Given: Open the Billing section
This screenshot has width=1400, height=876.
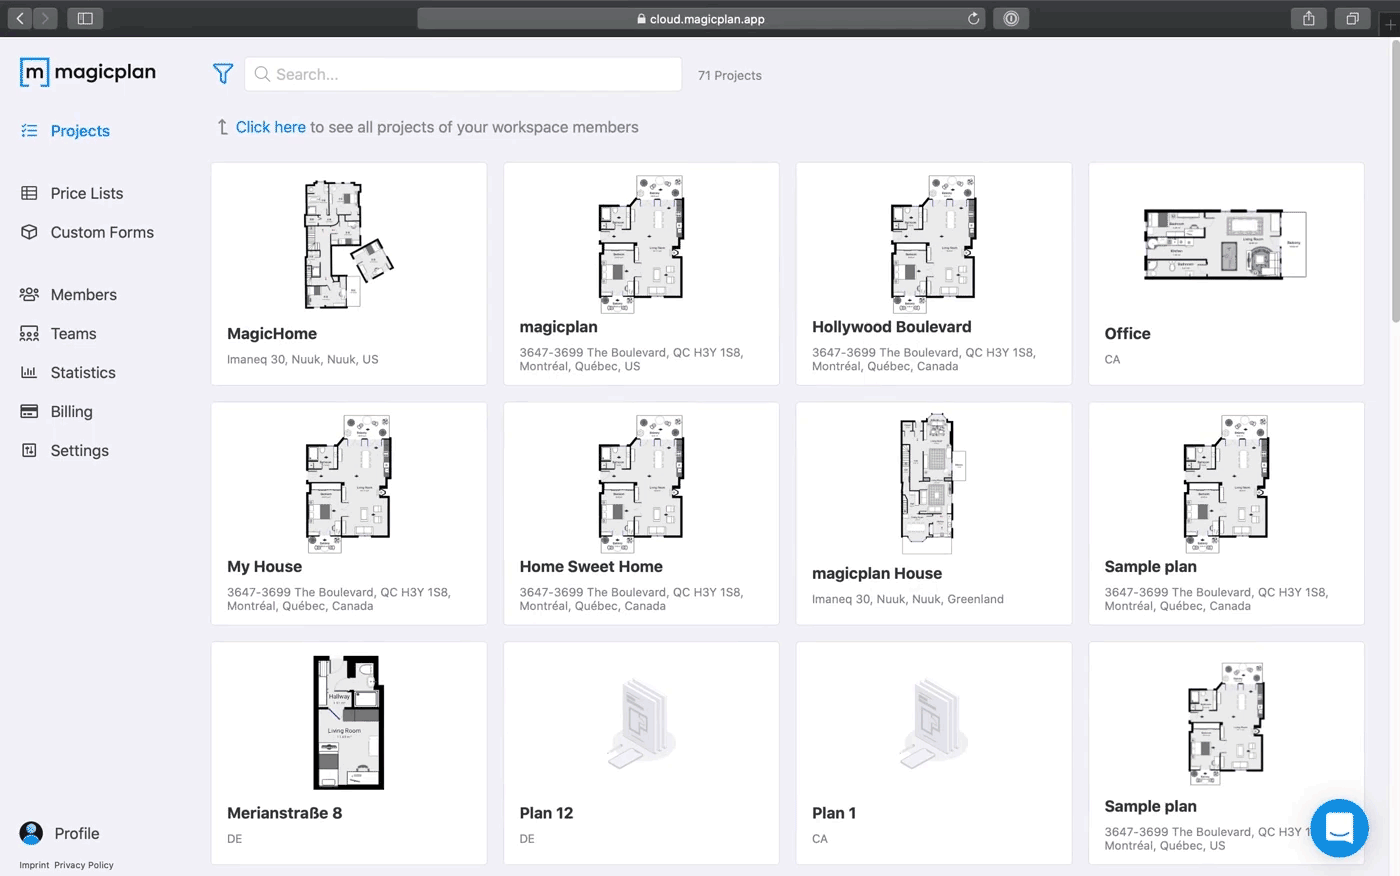Looking at the screenshot, I should pyautogui.click(x=73, y=411).
